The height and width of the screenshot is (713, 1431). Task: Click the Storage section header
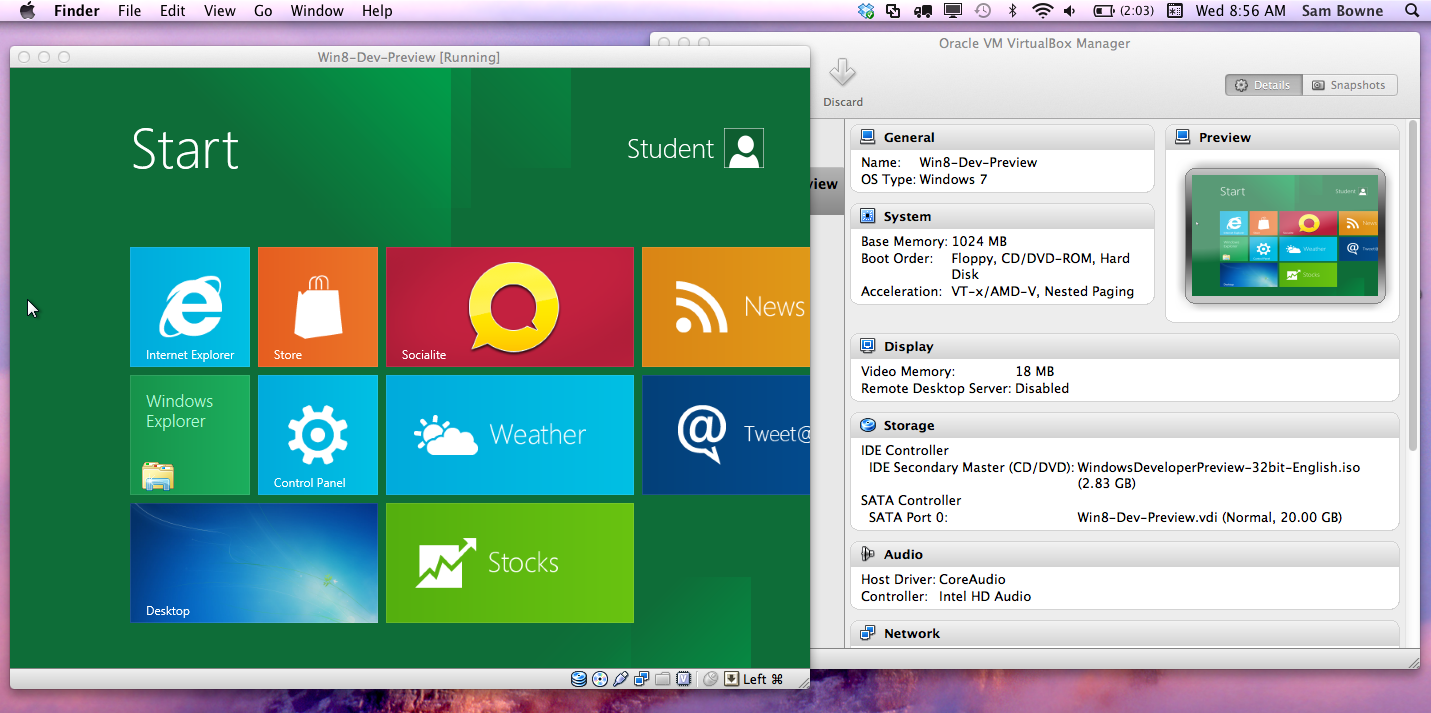tap(908, 425)
